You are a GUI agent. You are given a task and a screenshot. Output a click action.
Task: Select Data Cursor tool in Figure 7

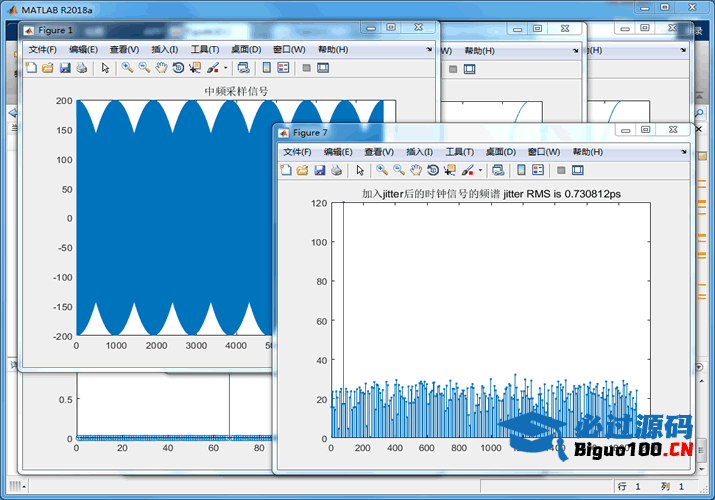pyautogui.click(x=450, y=170)
